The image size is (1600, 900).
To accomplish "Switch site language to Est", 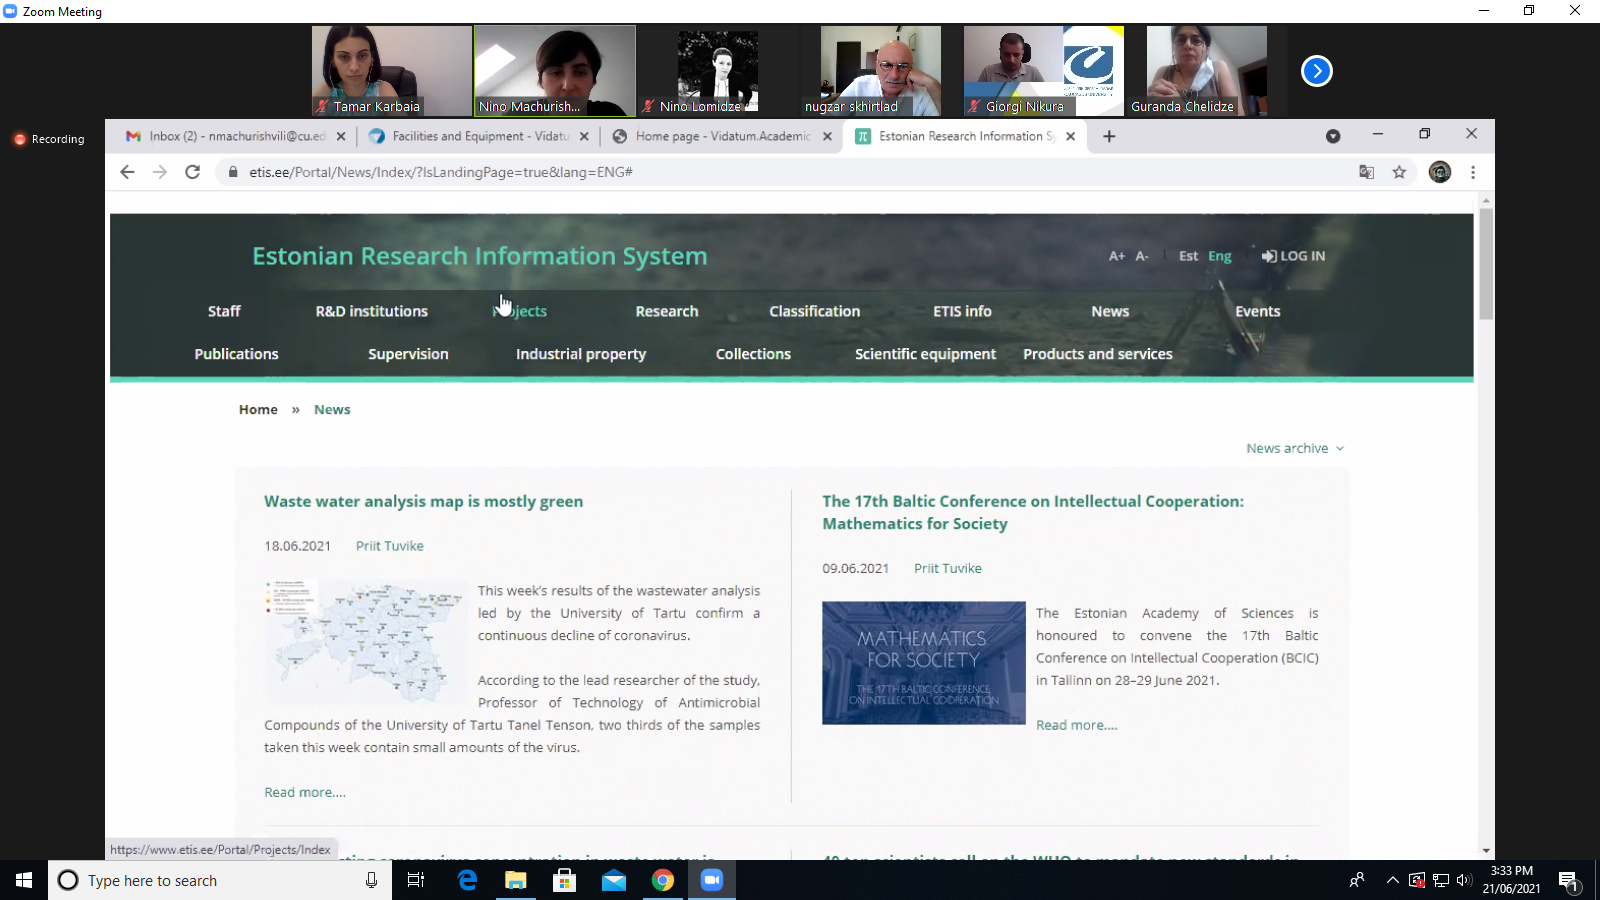I will 1188,256.
